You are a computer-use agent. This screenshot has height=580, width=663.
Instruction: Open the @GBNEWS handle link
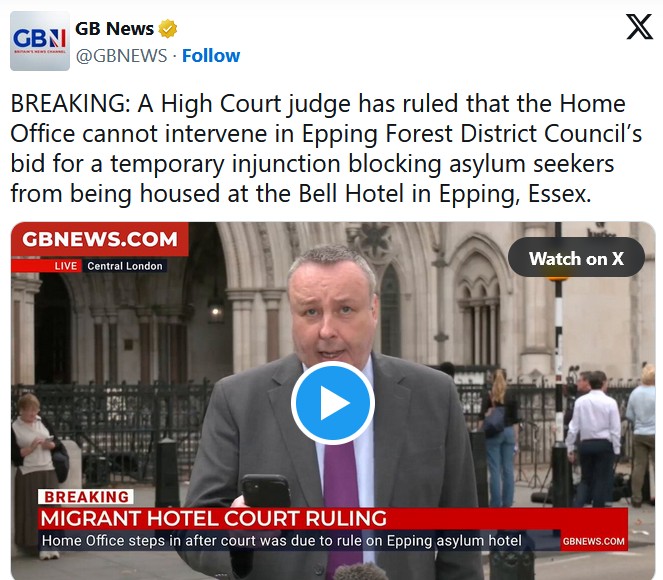click(121, 56)
